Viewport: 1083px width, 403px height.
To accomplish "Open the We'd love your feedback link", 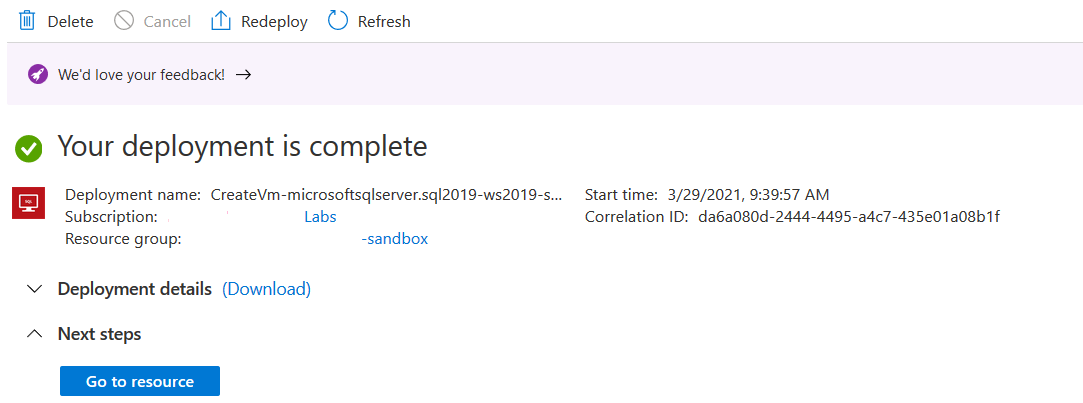I will click(x=141, y=75).
